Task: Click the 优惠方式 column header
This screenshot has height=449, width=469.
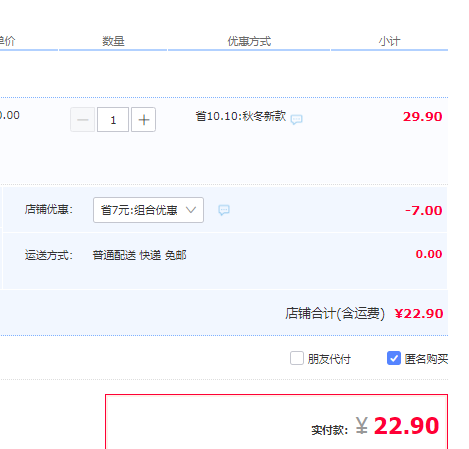Action: coord(249,41)
